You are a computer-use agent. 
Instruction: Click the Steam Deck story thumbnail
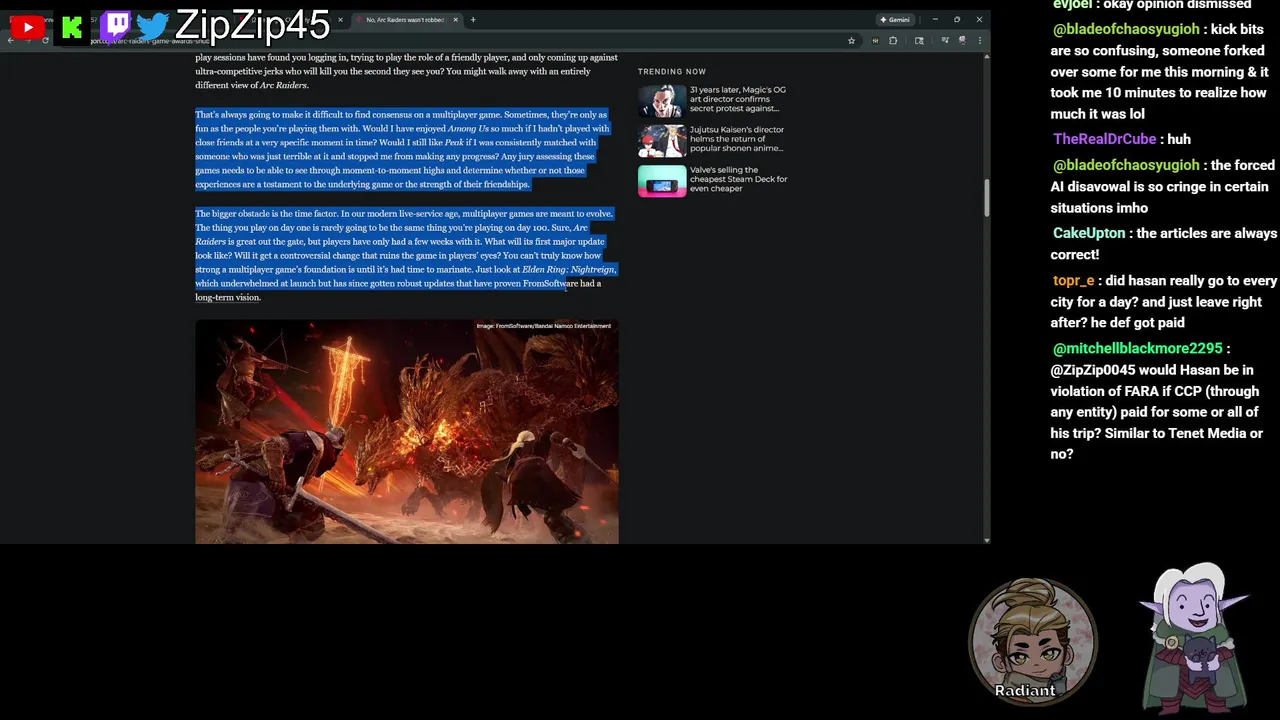[x=662, y=181]
